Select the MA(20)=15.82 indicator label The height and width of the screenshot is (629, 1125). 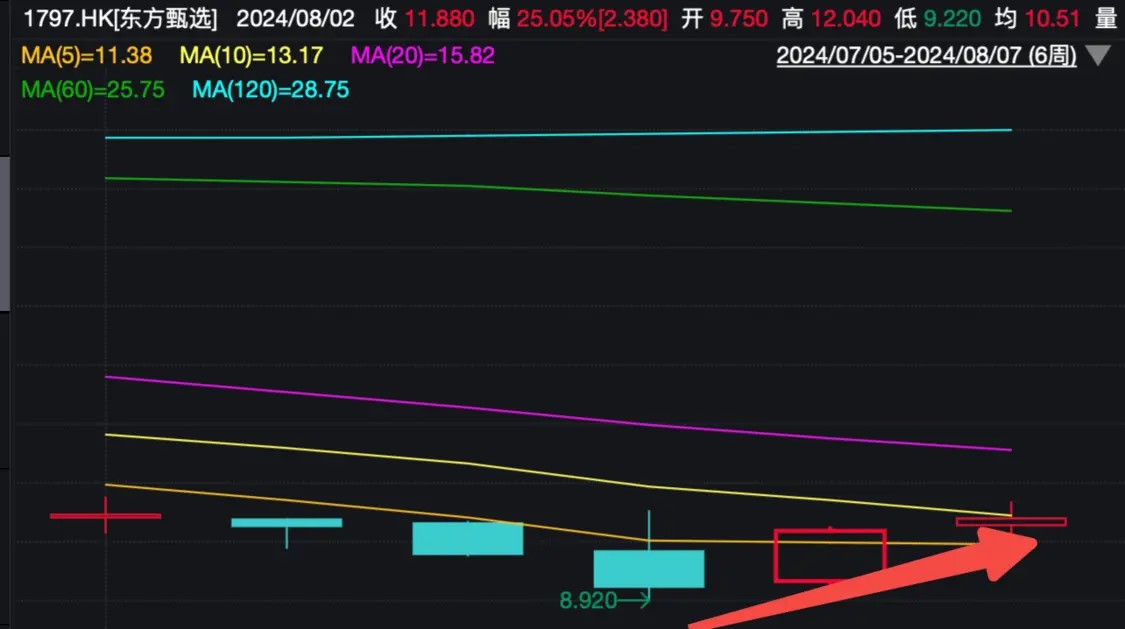pyautogui.click(x=423, y=55)
